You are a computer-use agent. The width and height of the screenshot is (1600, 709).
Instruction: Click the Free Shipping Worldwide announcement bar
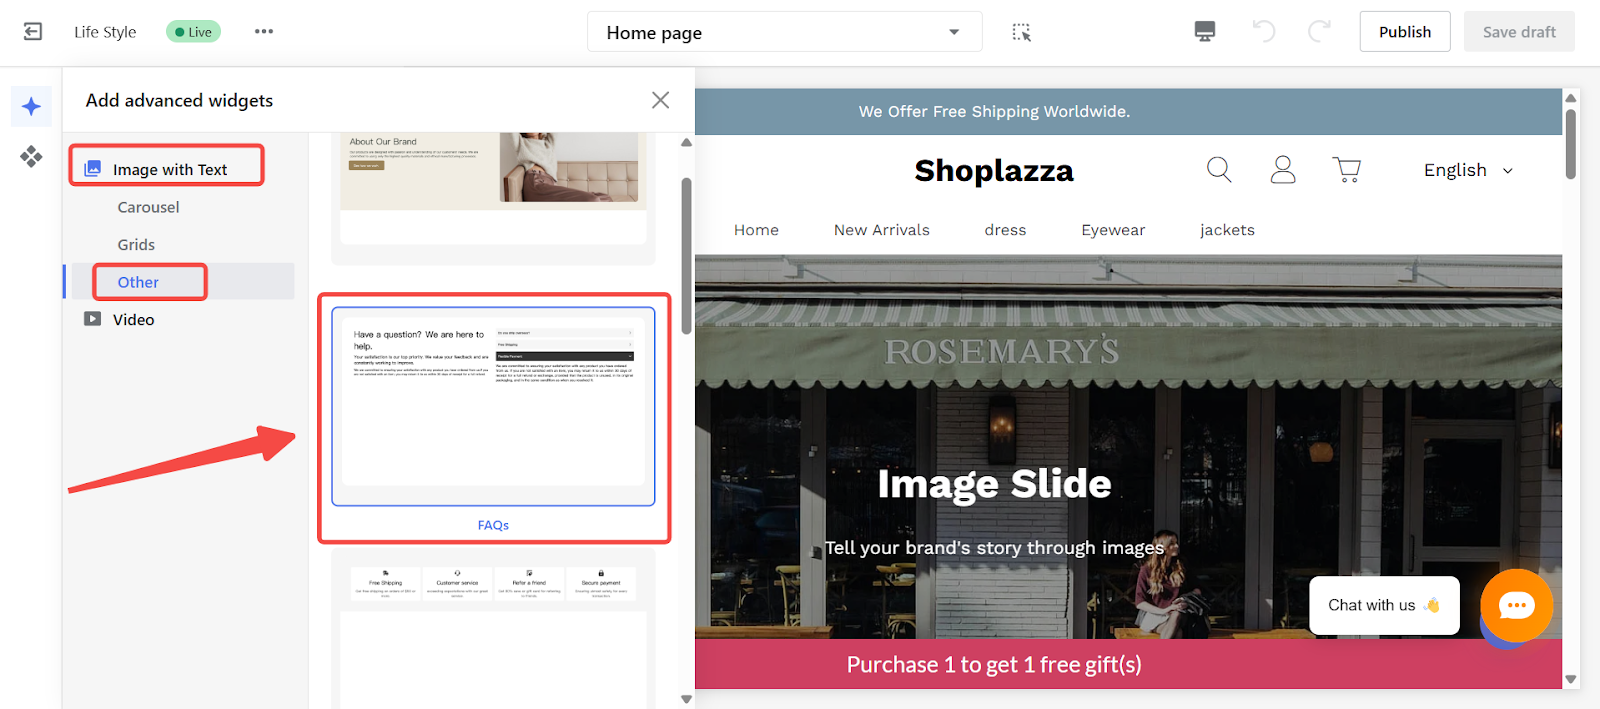tap(1128, 112)
